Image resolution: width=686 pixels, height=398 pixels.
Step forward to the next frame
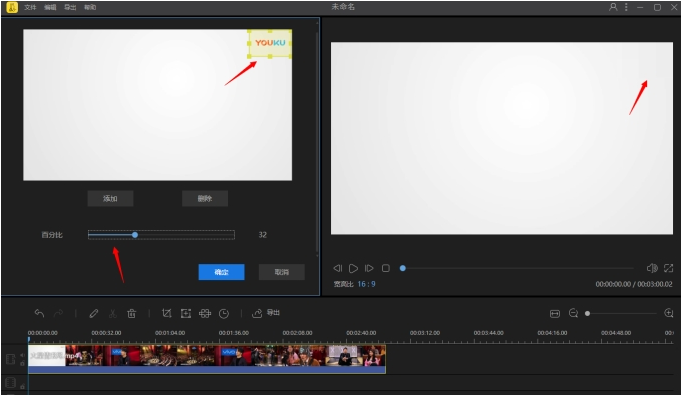[370, 270]
